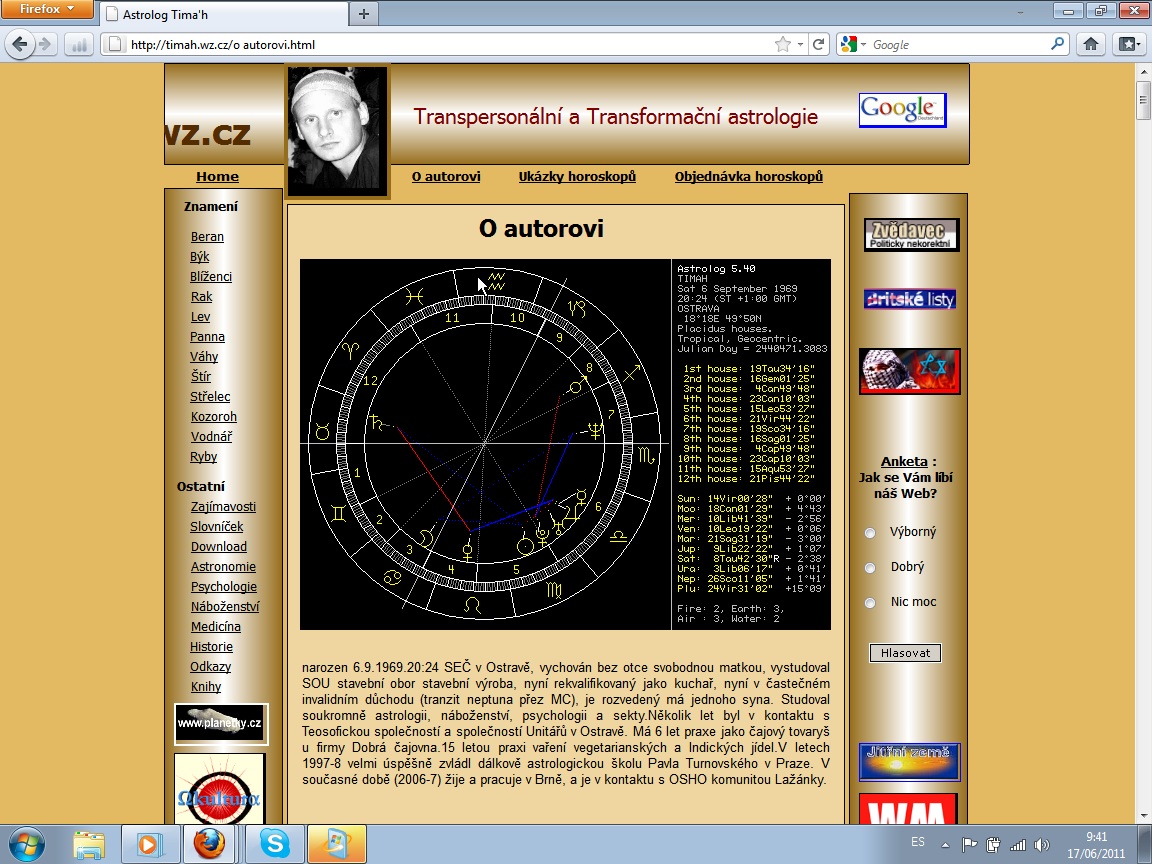1152x864 pixels.
Task: Open a new tab with plus button
Action: point(363,14)
